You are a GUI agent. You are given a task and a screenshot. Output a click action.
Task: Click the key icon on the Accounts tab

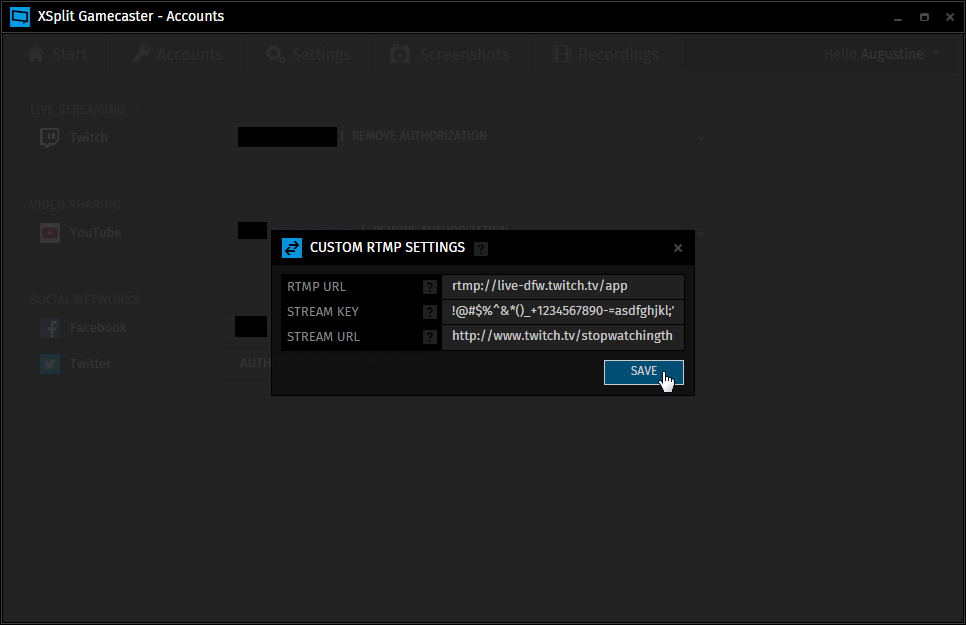[x=141, y=54]
